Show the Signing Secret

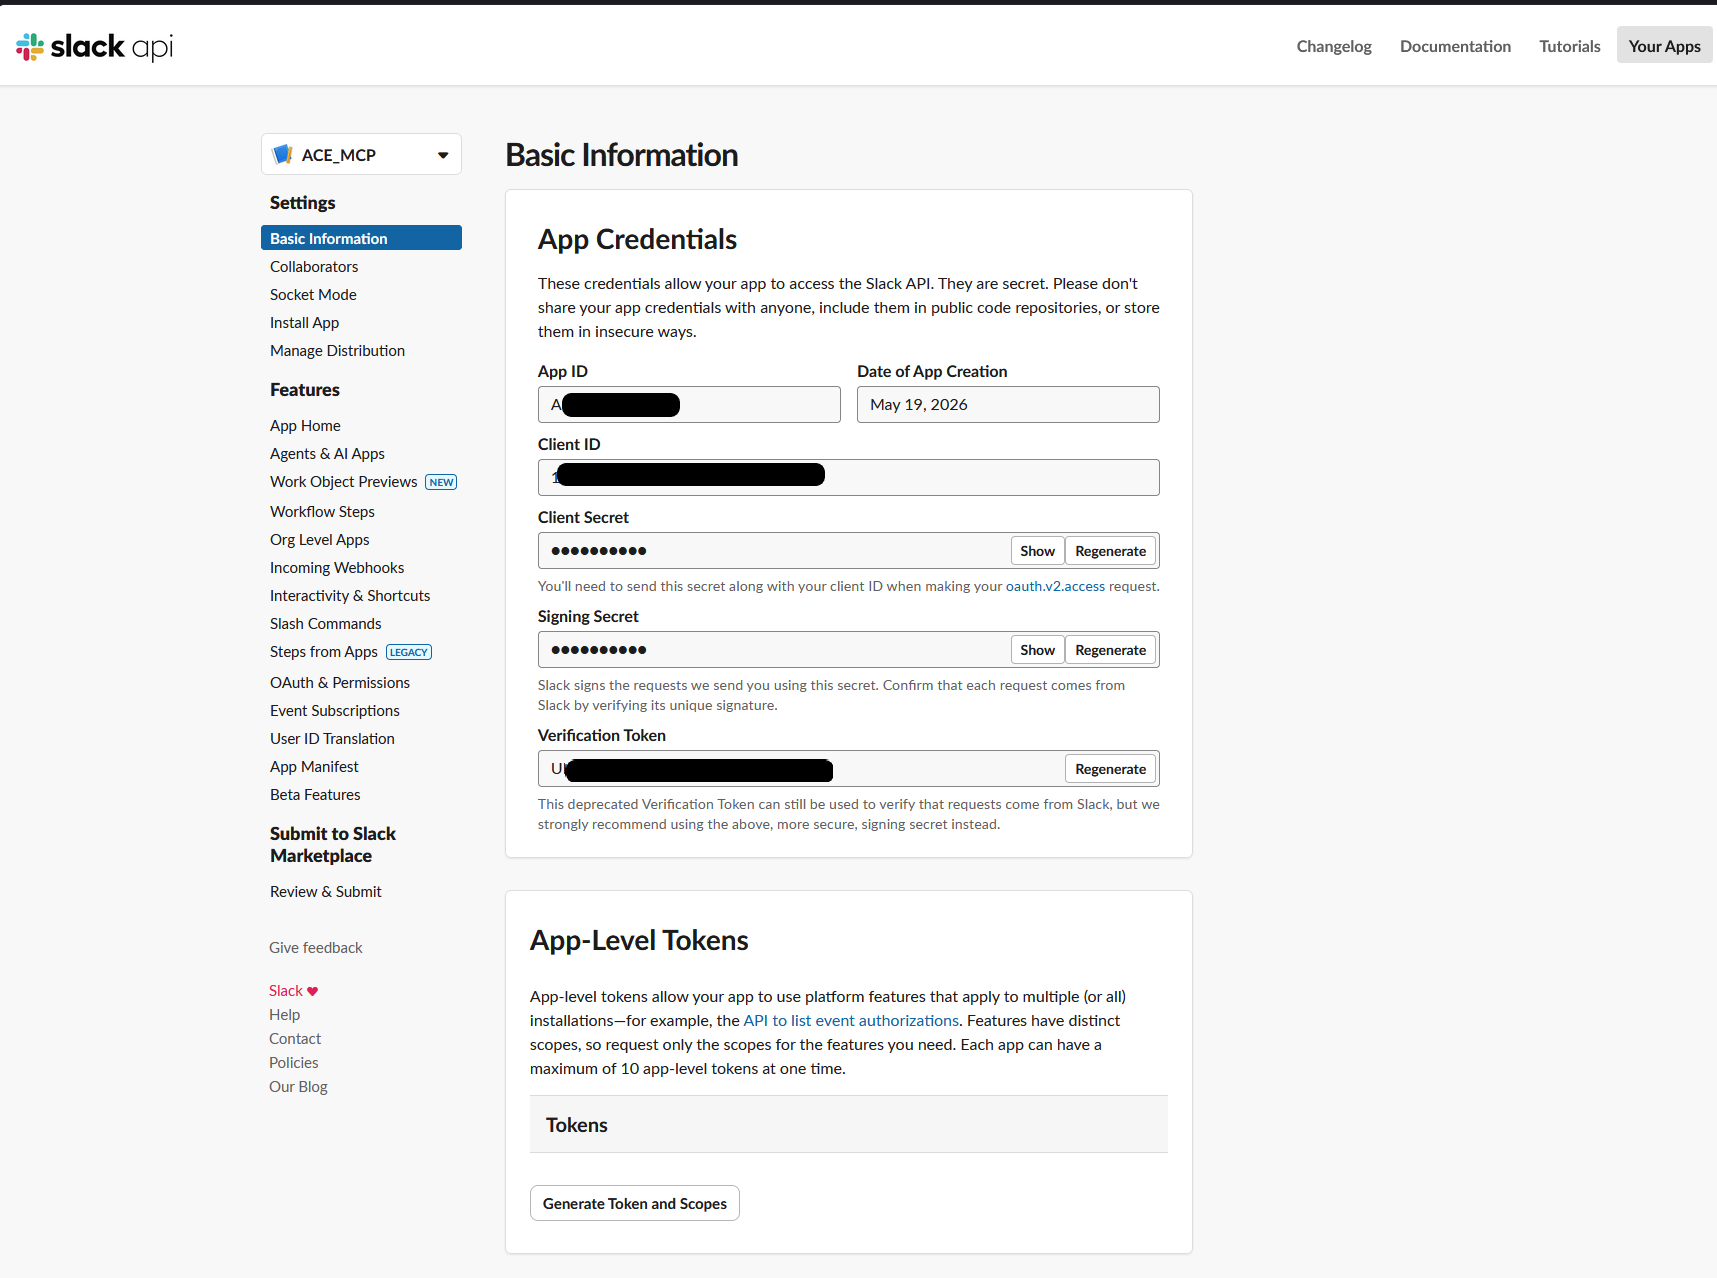[x=1037, y=650]
